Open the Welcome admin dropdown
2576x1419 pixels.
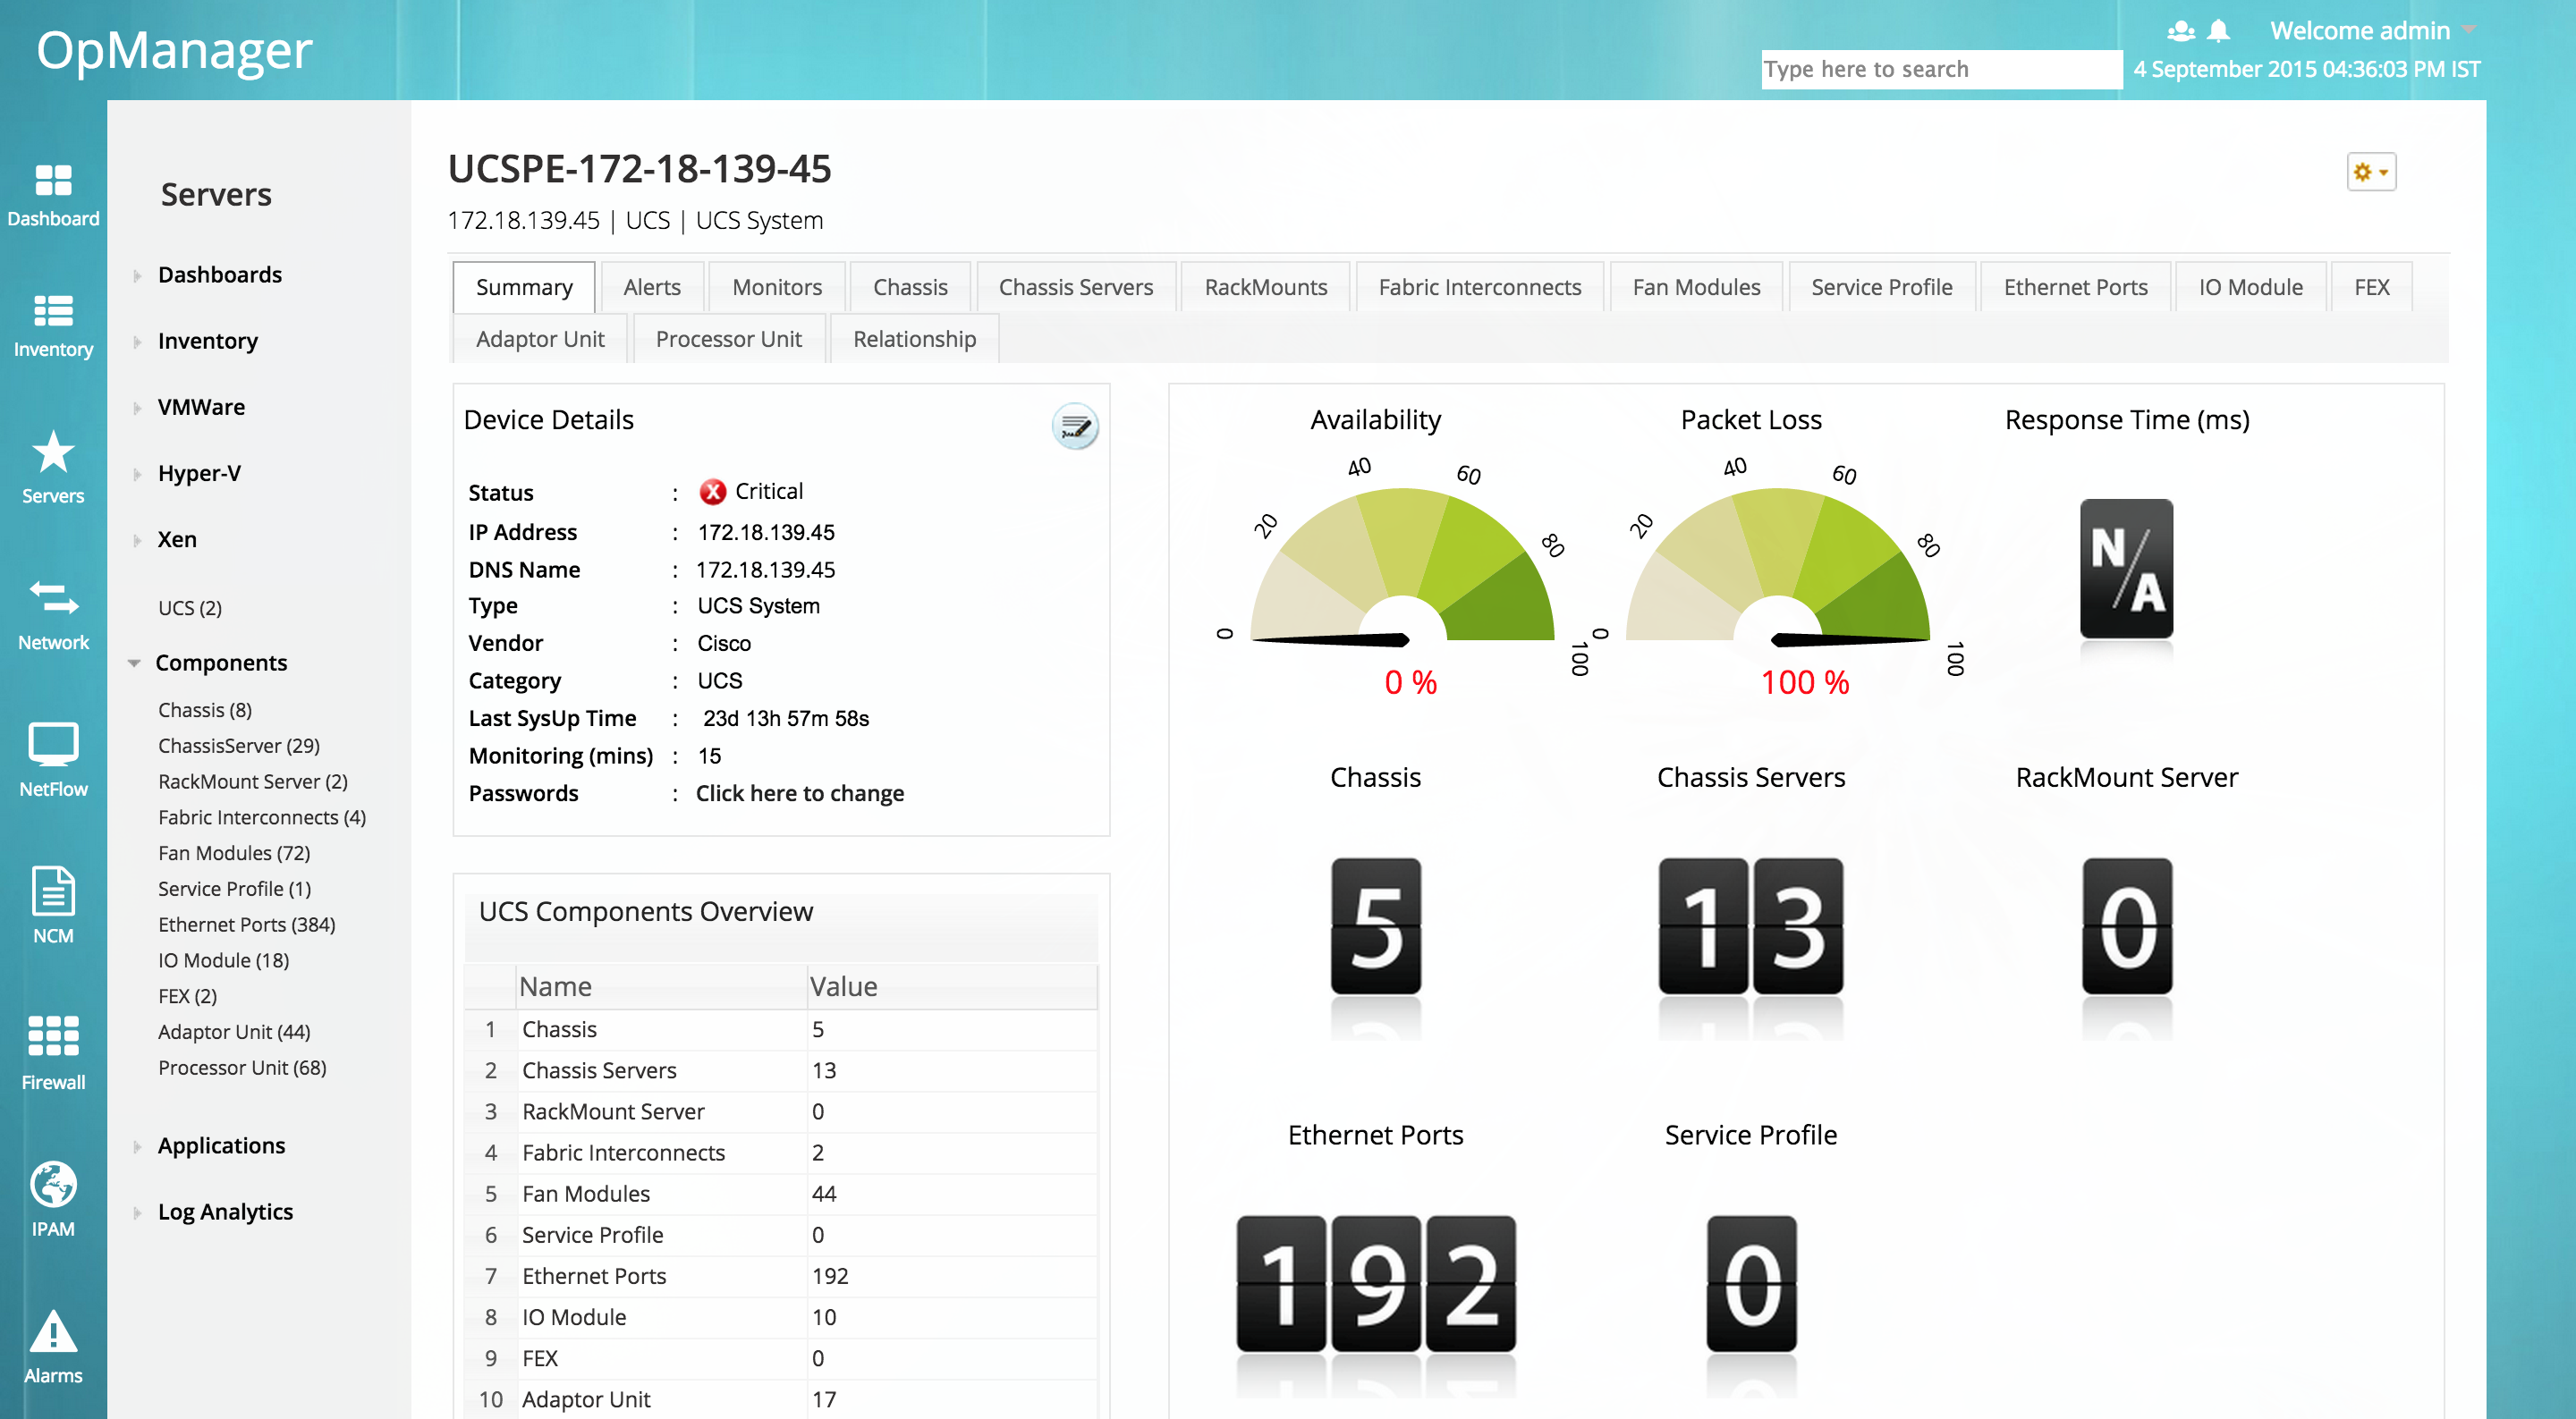coord(2362,30)
